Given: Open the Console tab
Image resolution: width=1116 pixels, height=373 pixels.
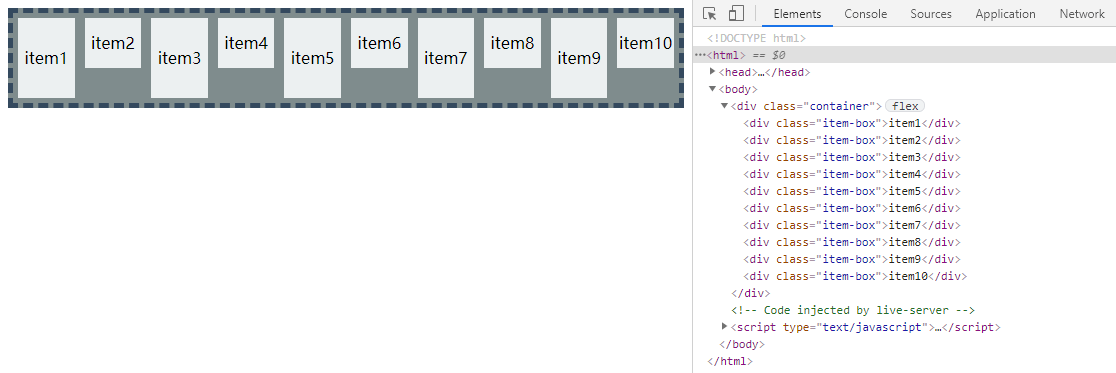Looking at the screenshot, I should 865,14.
